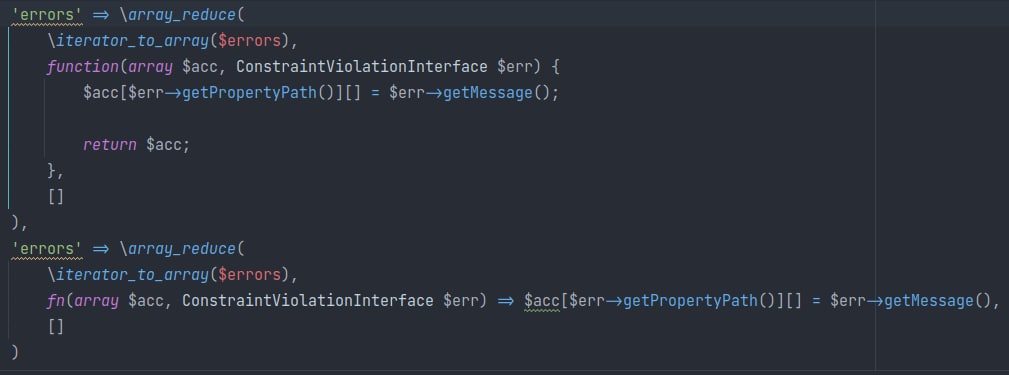Click $acc after the return keyword
The height and width of the screenshot is (375, 1009).
(164, 145)
